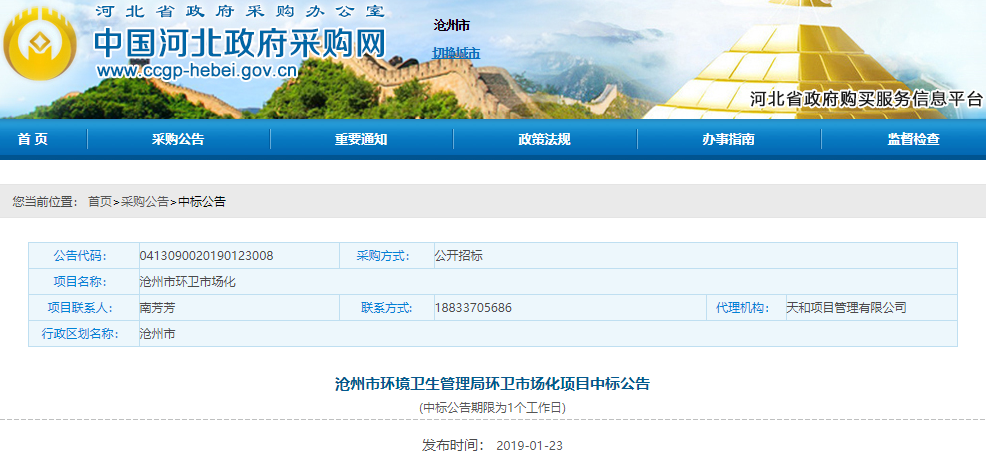This screenshot has width=986, height=452.
Task: Select 办事指南 in the navigation bar
Action: pyautogui.click(x=728, y=140)
